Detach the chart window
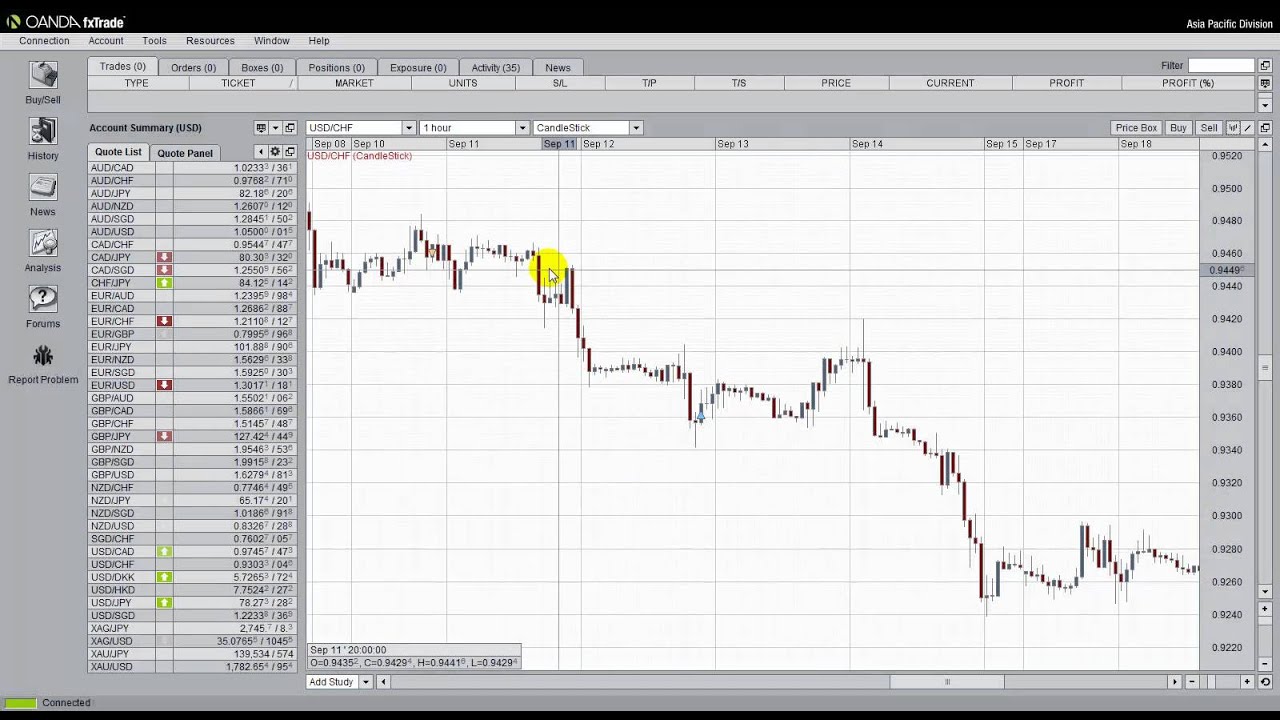1280x720 pixels. click(x=1265, y=128)
